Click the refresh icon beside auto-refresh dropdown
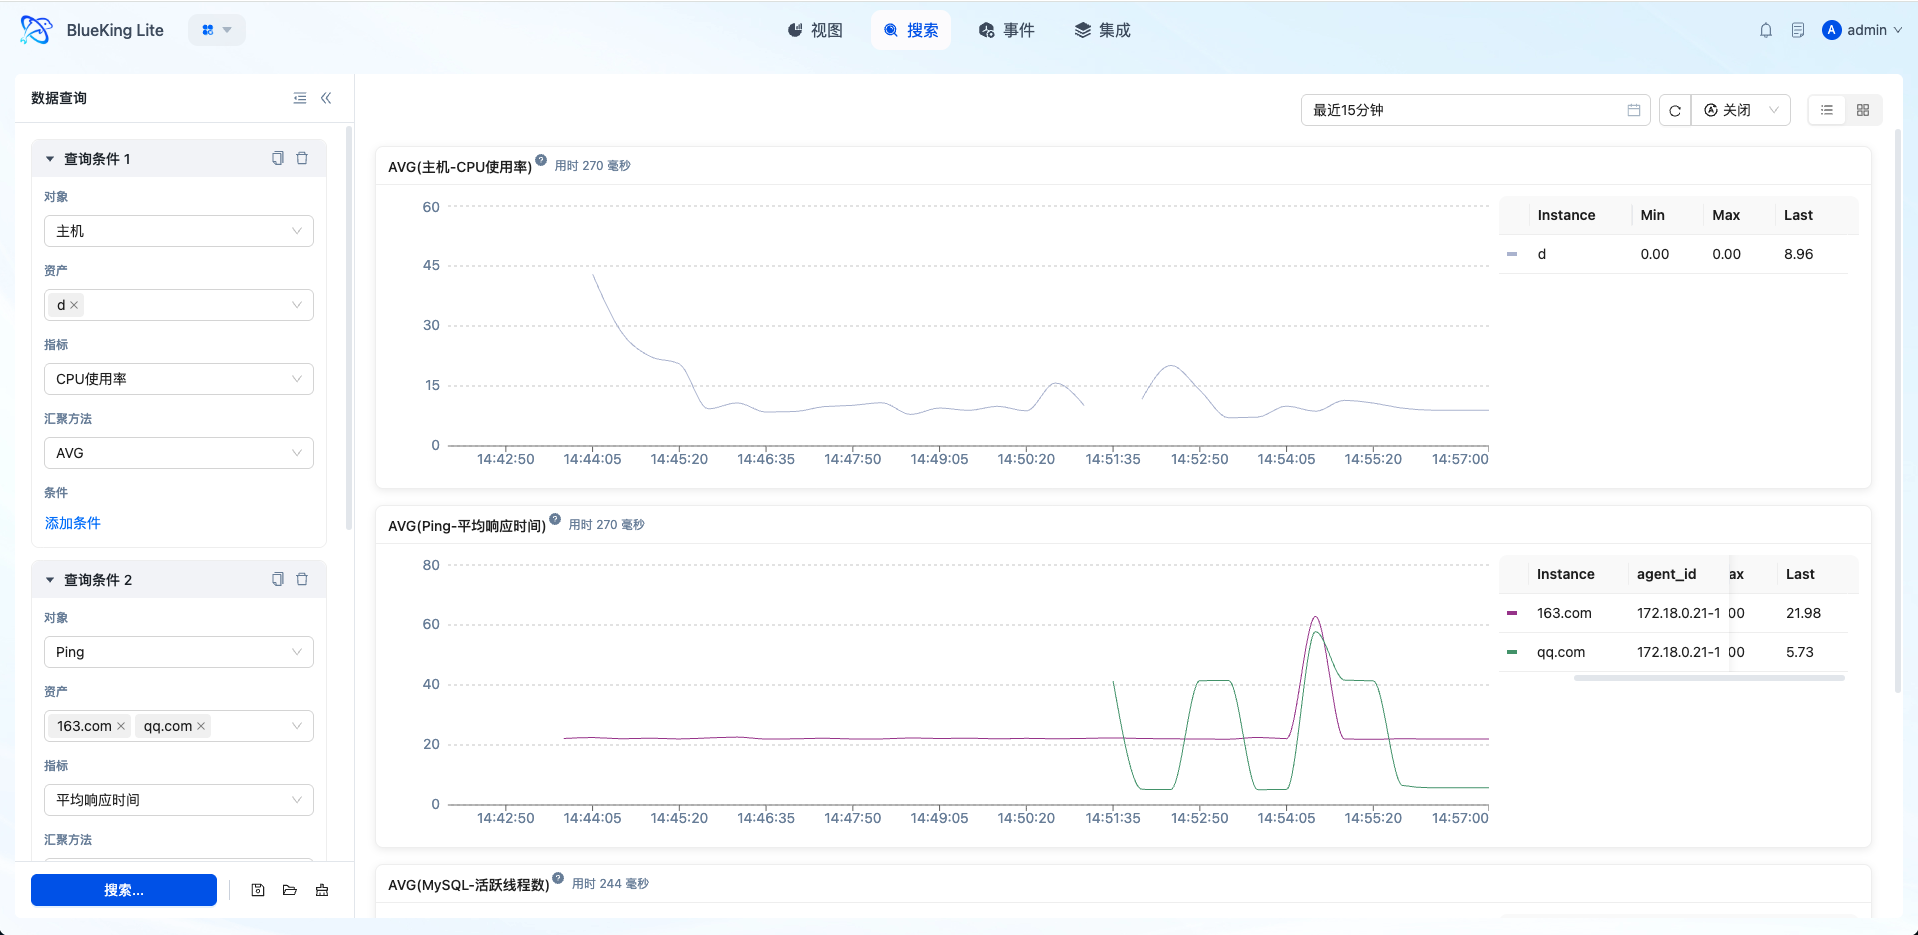The height and width of the screenshot is (935, 1918). (1675, 110)
